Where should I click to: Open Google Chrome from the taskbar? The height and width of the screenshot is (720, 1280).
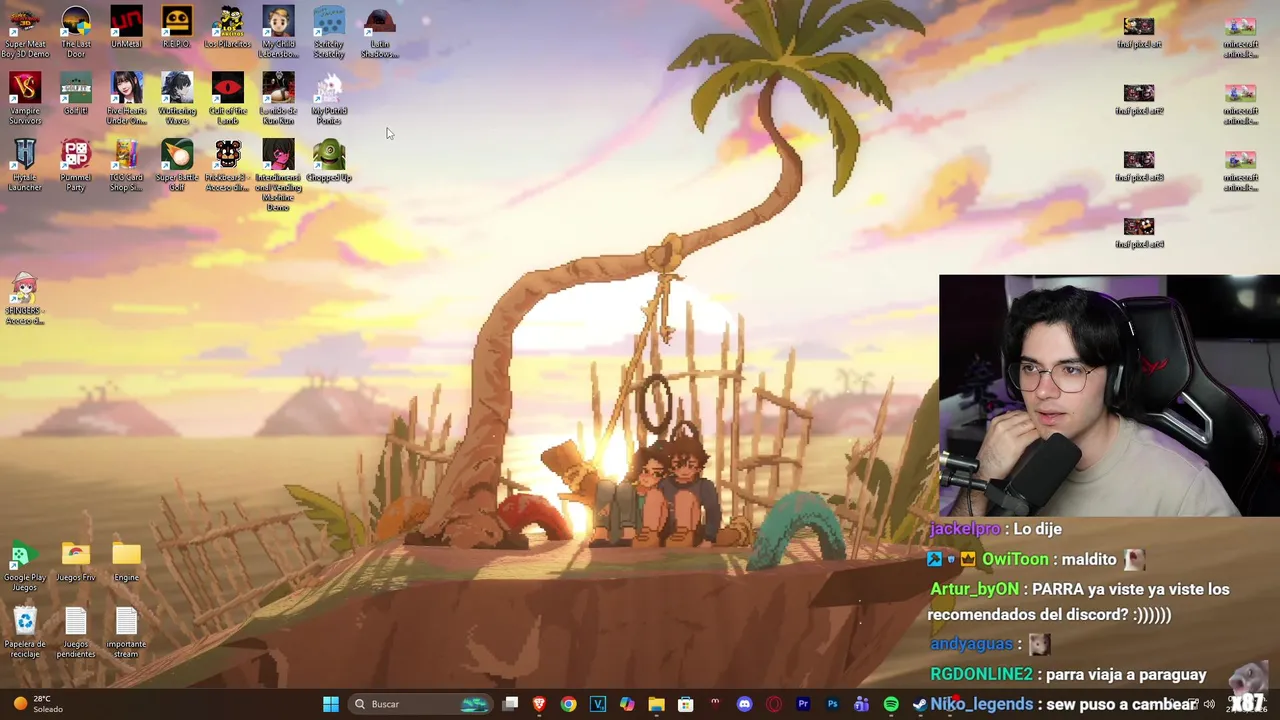568,704
